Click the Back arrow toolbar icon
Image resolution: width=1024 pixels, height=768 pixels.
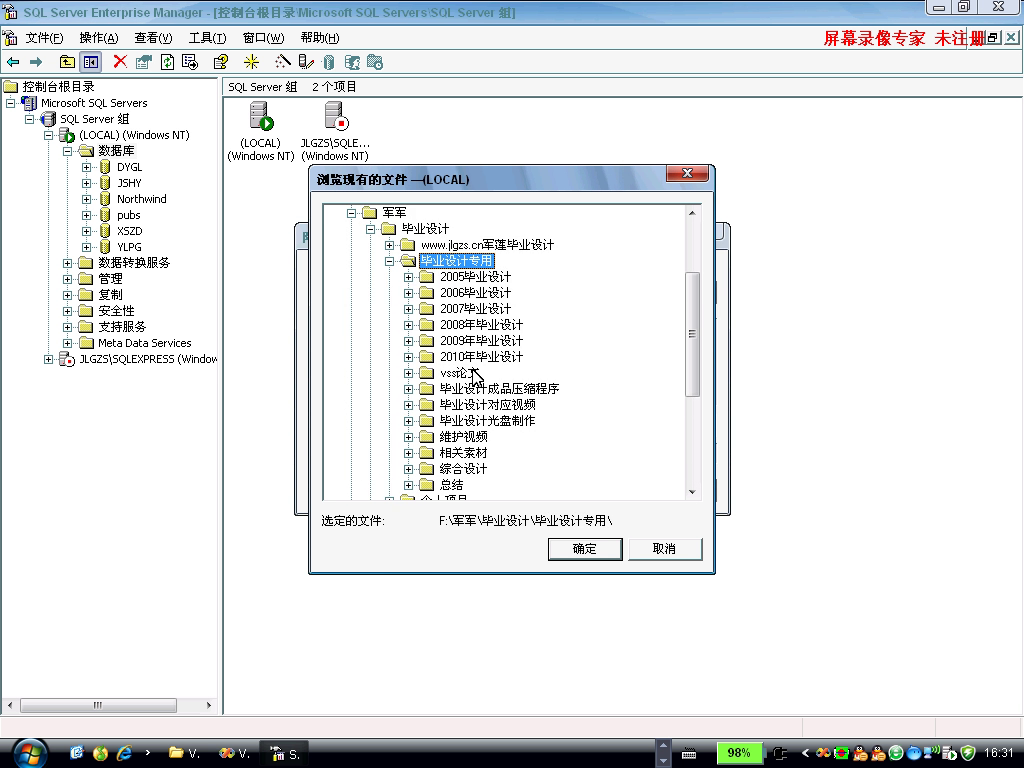13,62
